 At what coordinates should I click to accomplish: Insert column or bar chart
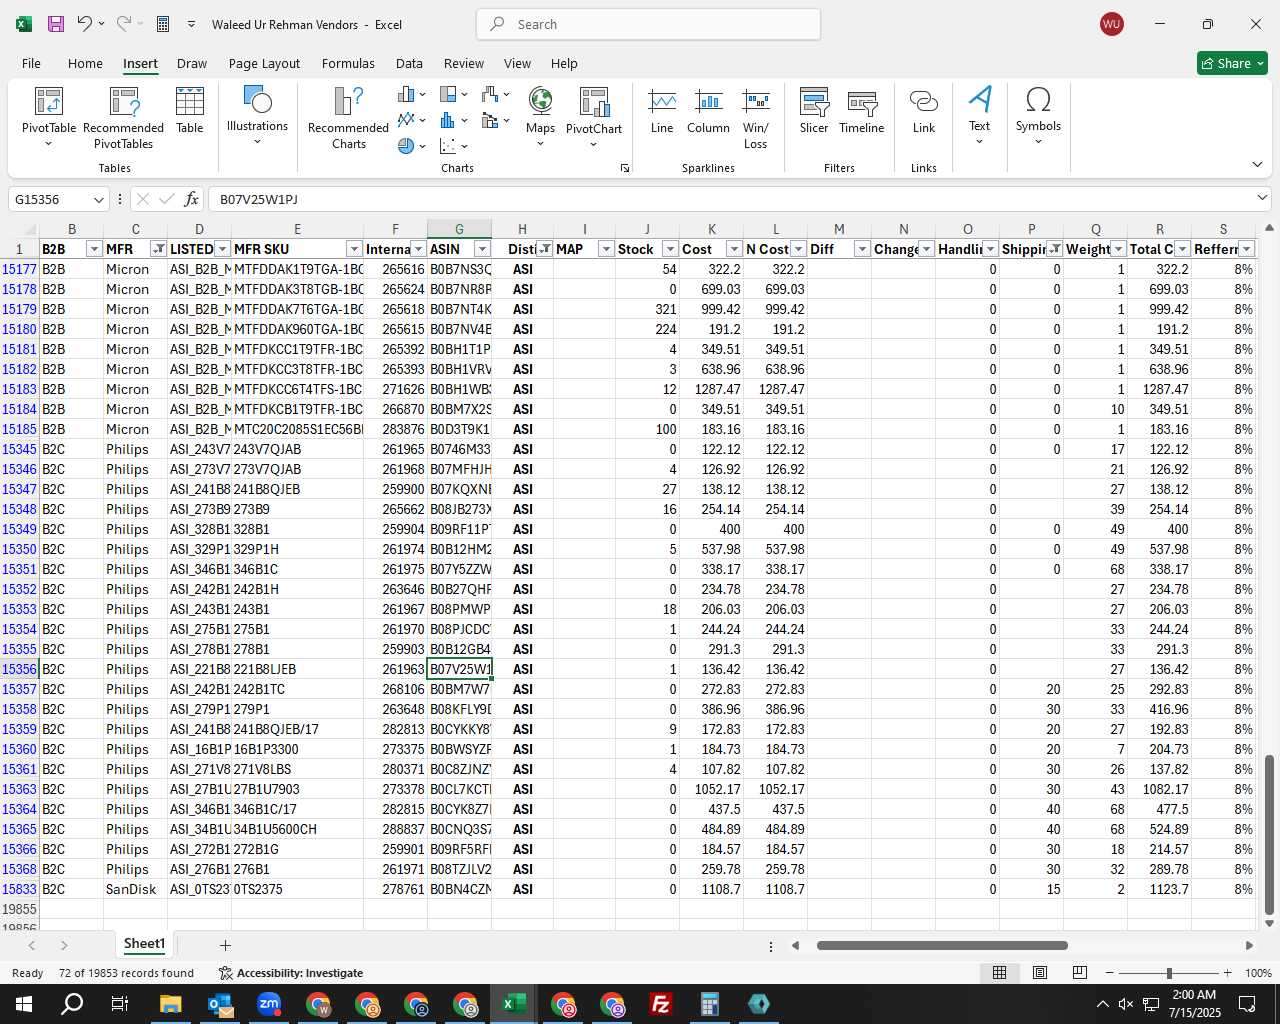click(x=411, y=94)
